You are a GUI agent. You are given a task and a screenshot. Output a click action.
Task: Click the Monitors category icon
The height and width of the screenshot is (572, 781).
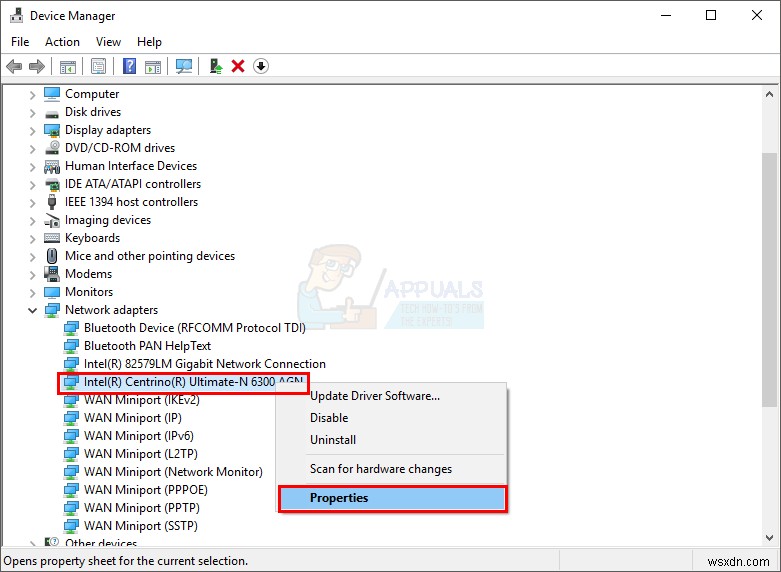coord(52,291)
